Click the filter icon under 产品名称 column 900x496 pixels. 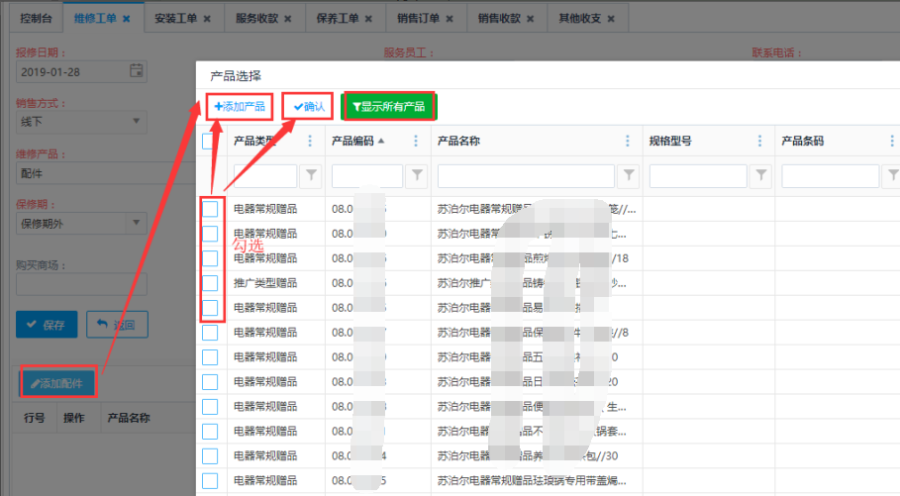tap(628, 176)
